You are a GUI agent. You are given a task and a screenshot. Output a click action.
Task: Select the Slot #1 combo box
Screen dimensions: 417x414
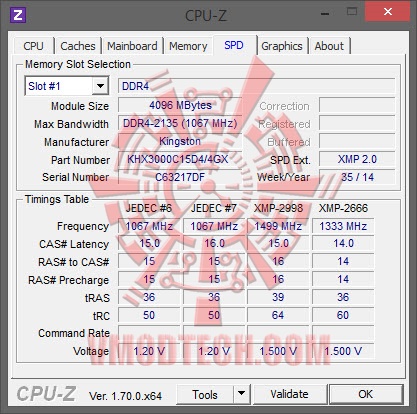pyautogui.click(x=67, y=86)
